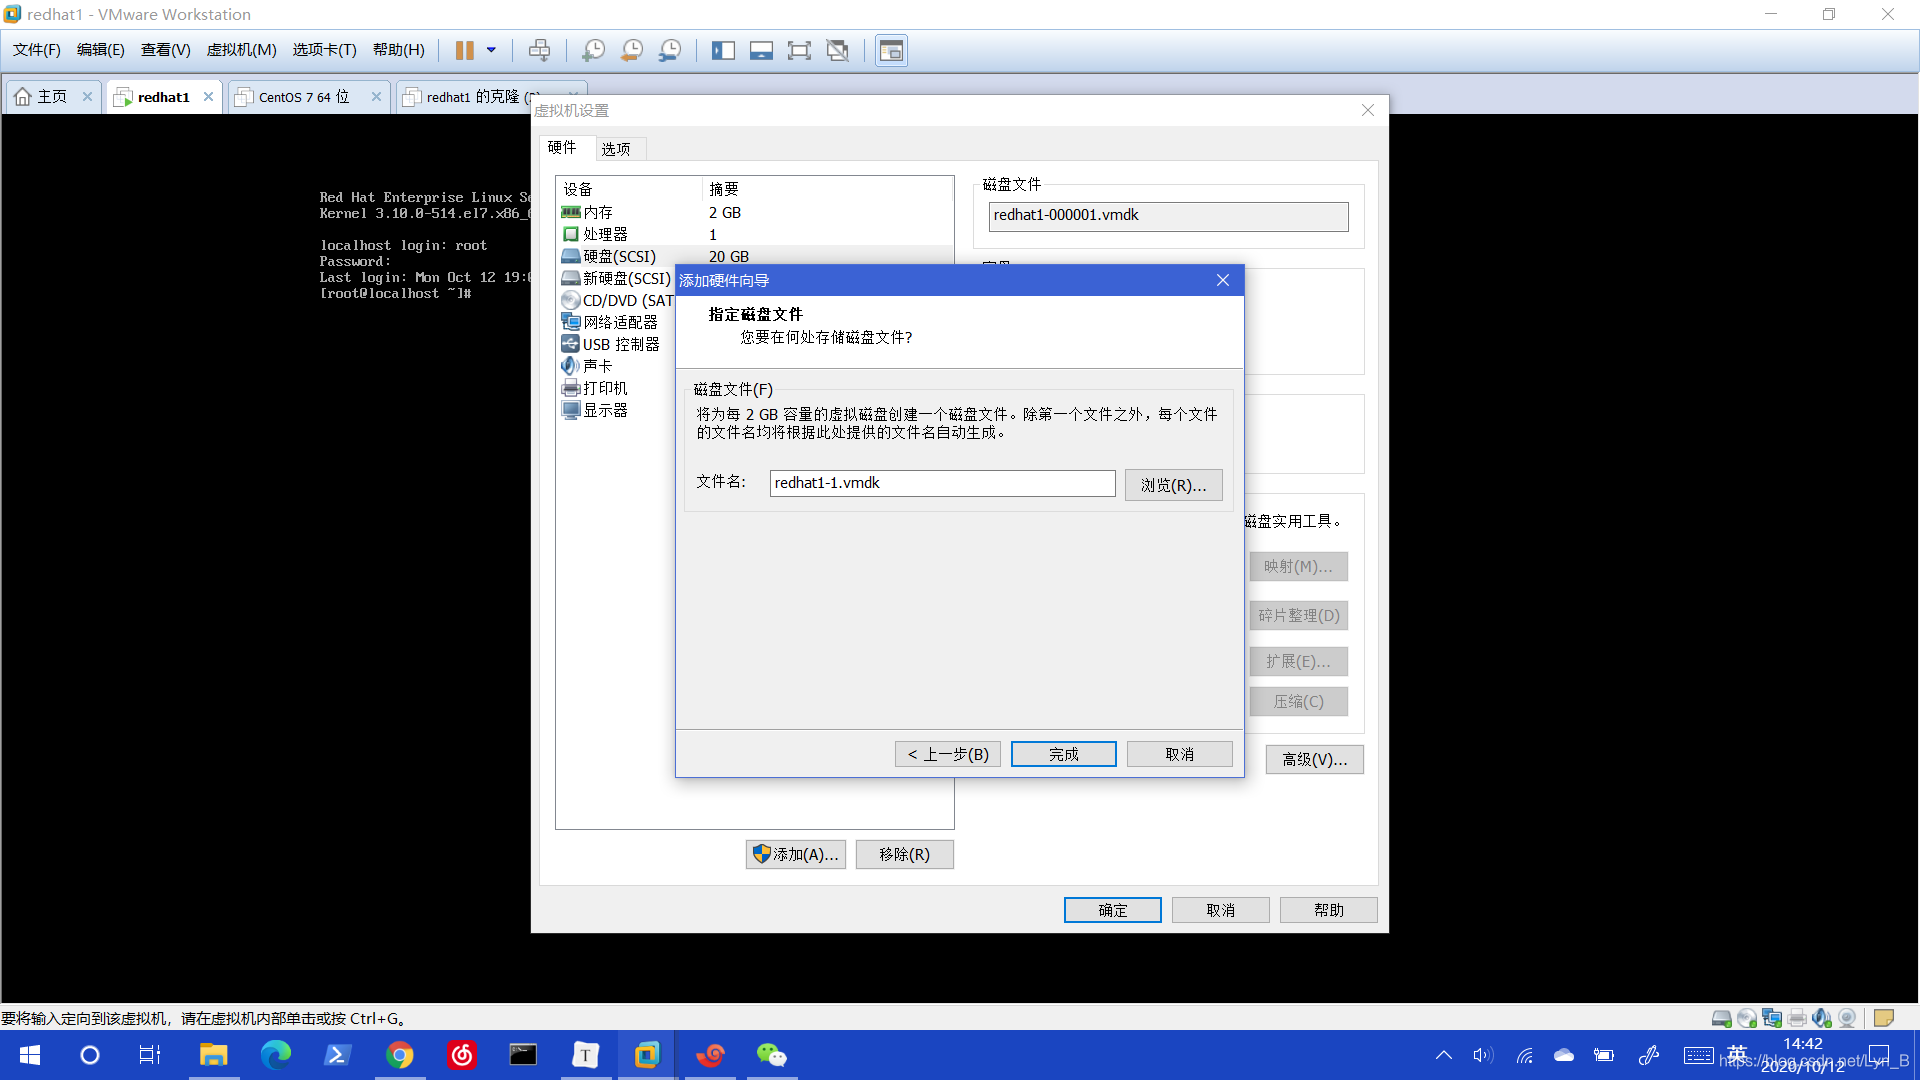Open the Windows Start menu
The height and width of the screenshot is (1080, 1920).
[x=30, y=1055]
